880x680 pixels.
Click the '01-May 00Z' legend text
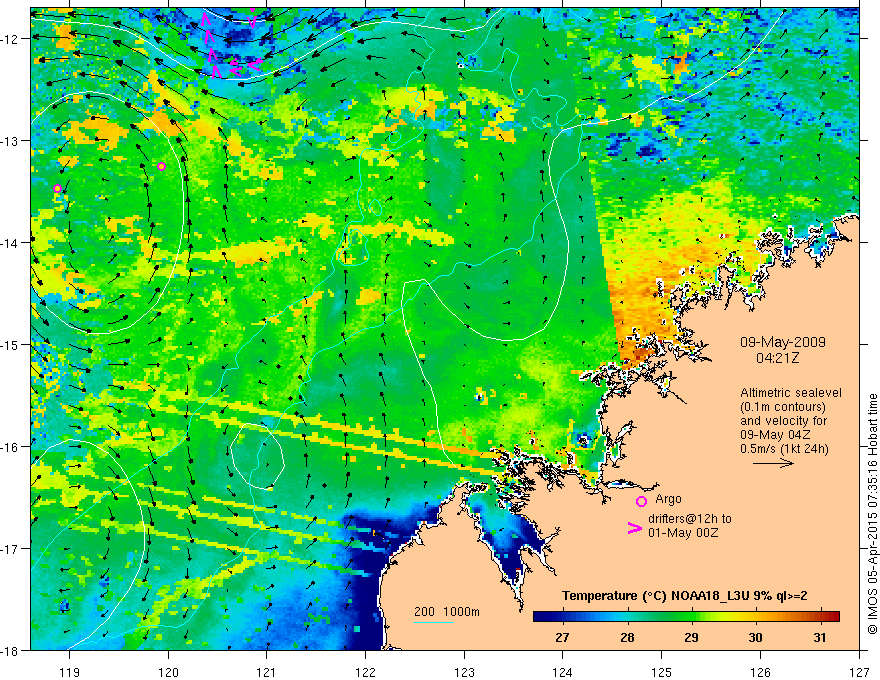point(683,532)
